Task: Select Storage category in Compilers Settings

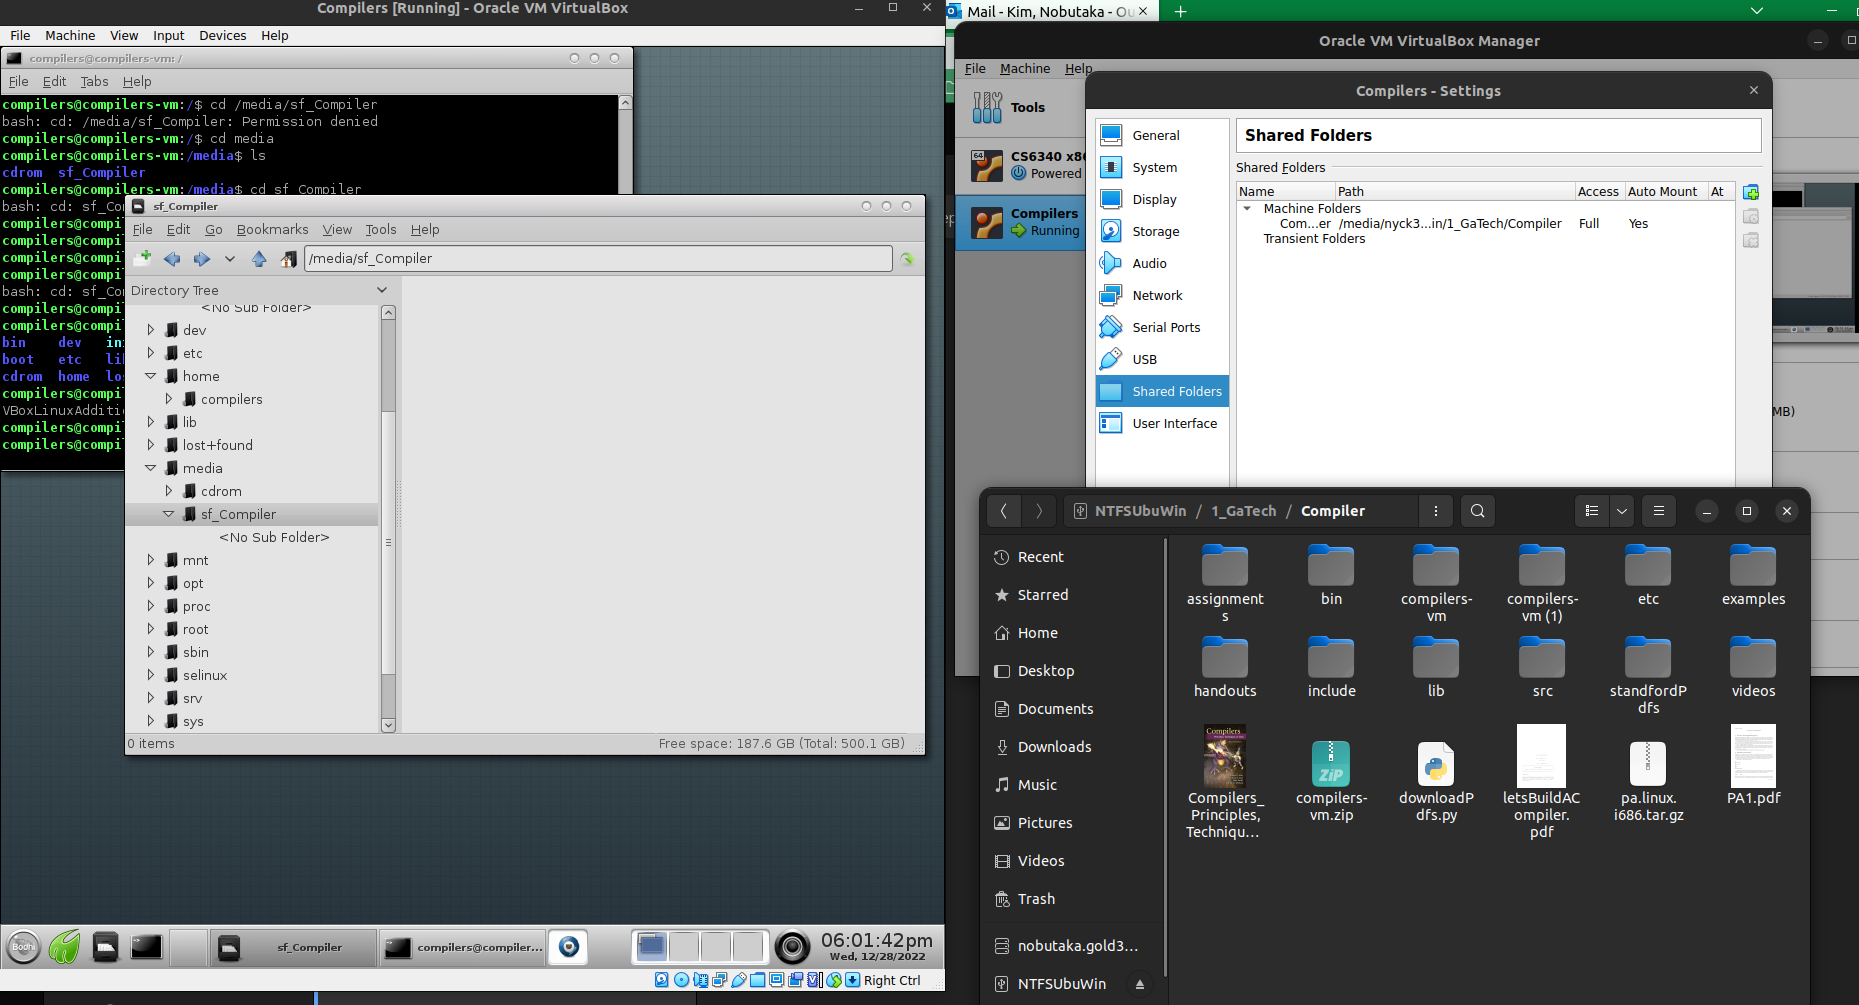Action: 1161,231
